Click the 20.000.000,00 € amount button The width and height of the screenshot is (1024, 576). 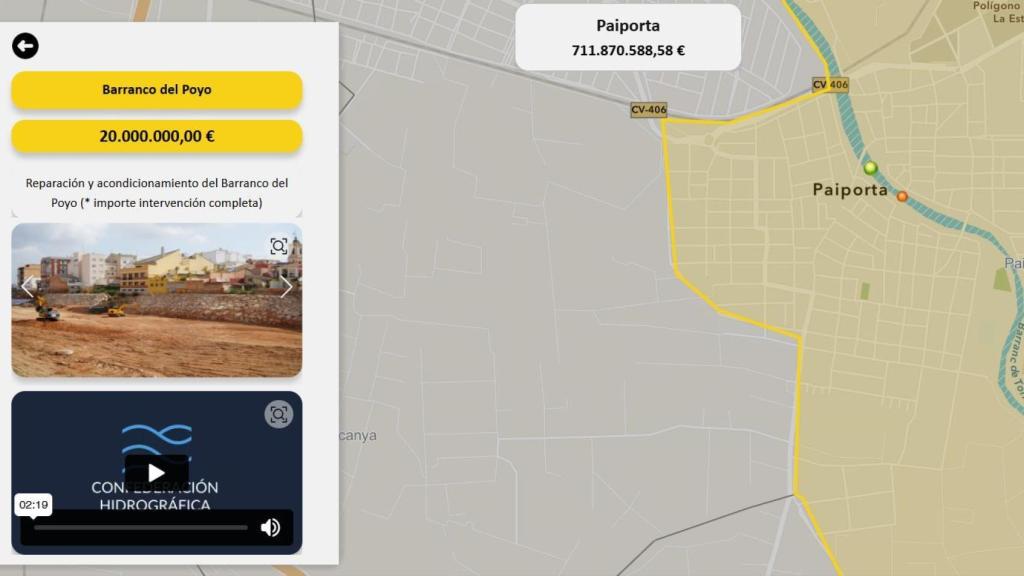tap(157, 137)
